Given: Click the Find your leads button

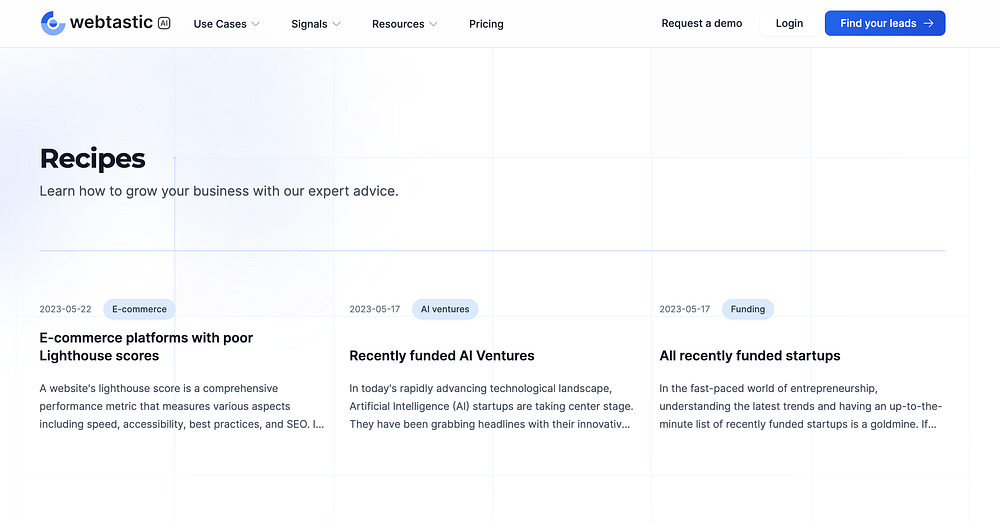Looking at the screenshot, I should pos(884,23).
